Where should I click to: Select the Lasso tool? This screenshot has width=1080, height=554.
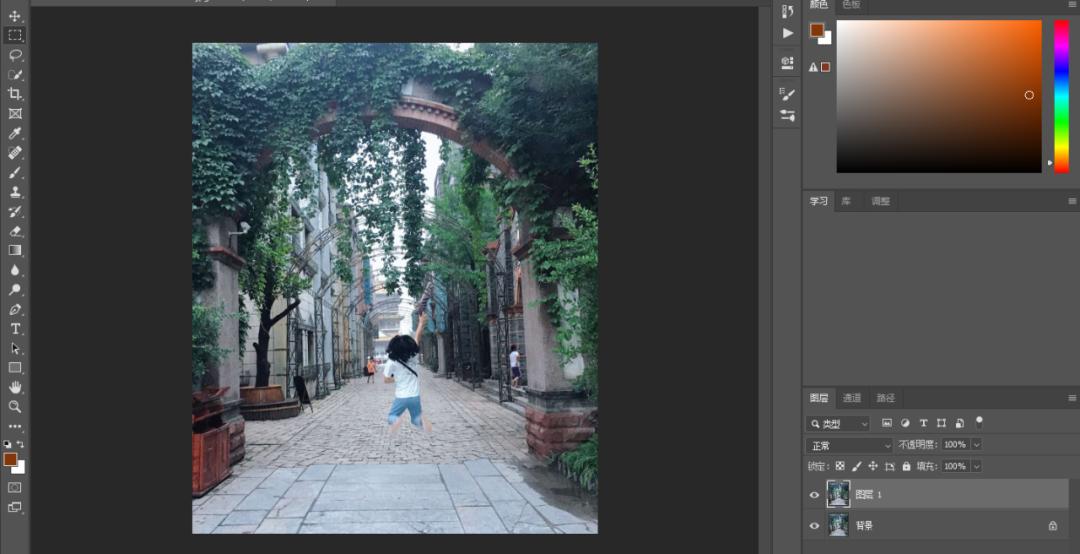click(x=15, y=55)
